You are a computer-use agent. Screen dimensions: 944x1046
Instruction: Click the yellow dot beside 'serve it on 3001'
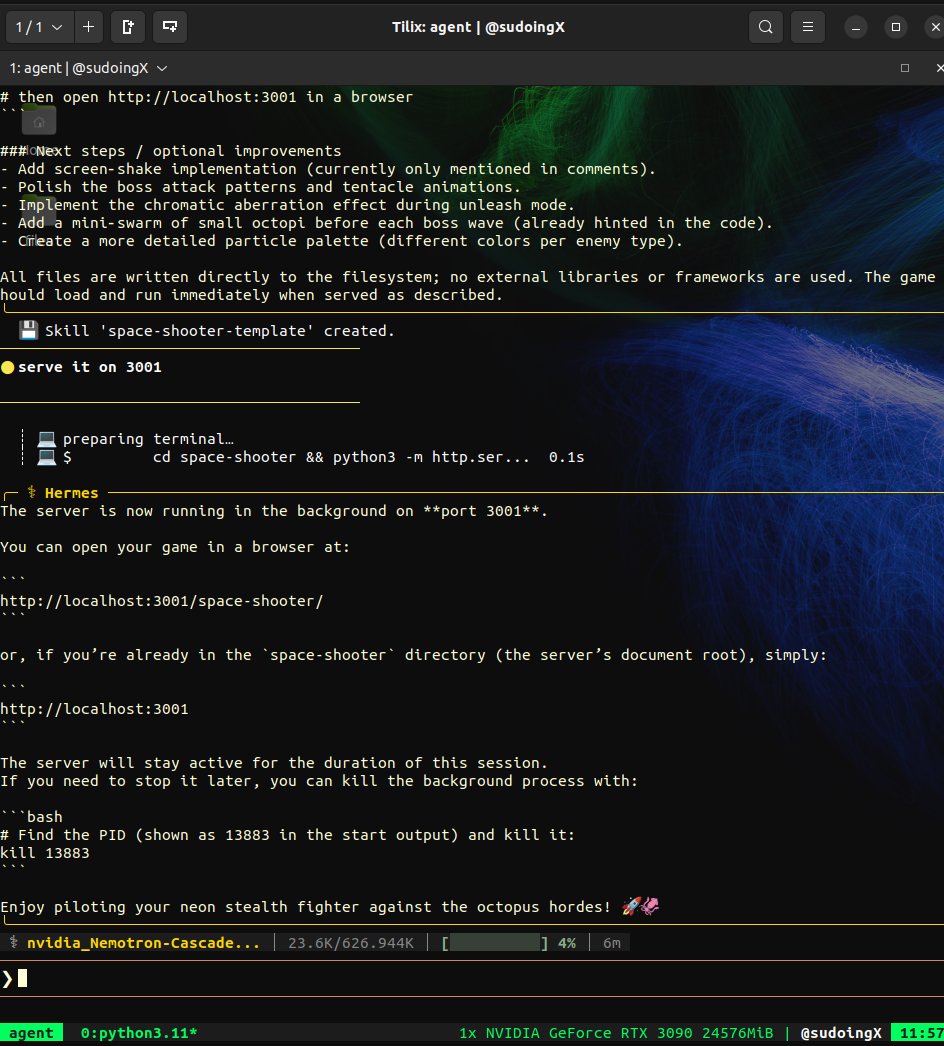pos(7,368)
